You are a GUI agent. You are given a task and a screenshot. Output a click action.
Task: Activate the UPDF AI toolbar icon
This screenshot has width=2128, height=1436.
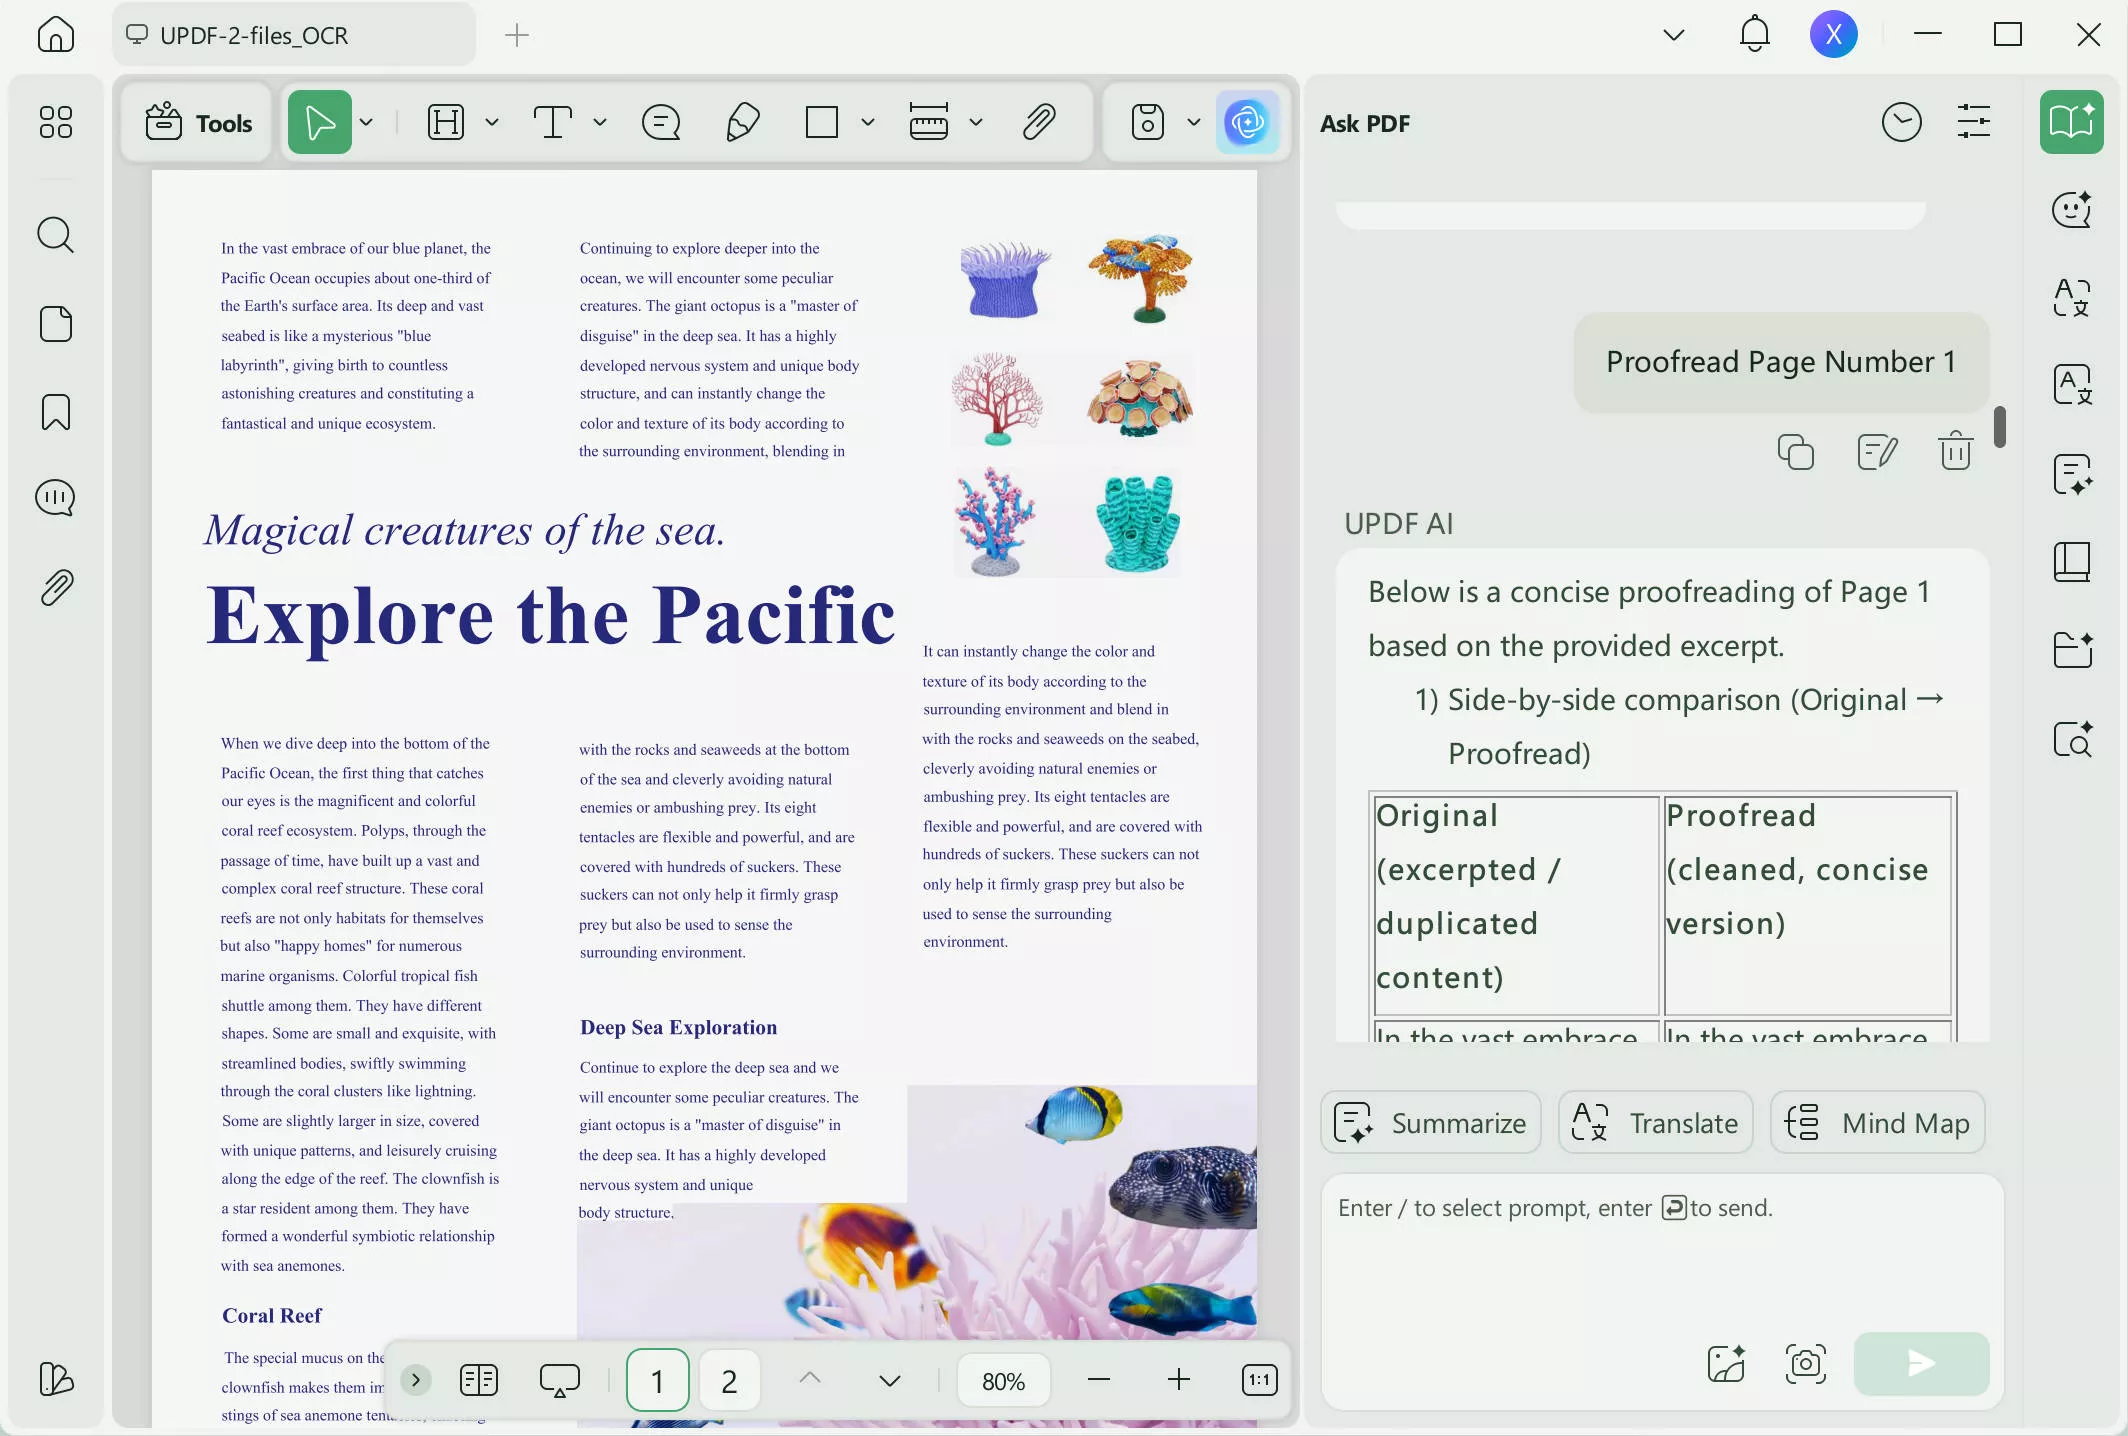coord(1248,122)
